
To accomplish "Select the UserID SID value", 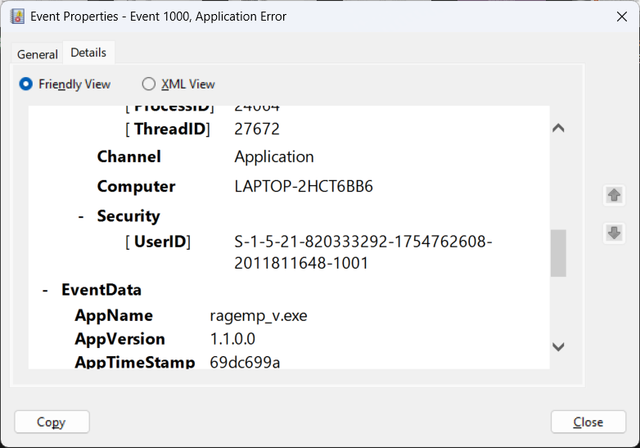I will 363,252.
